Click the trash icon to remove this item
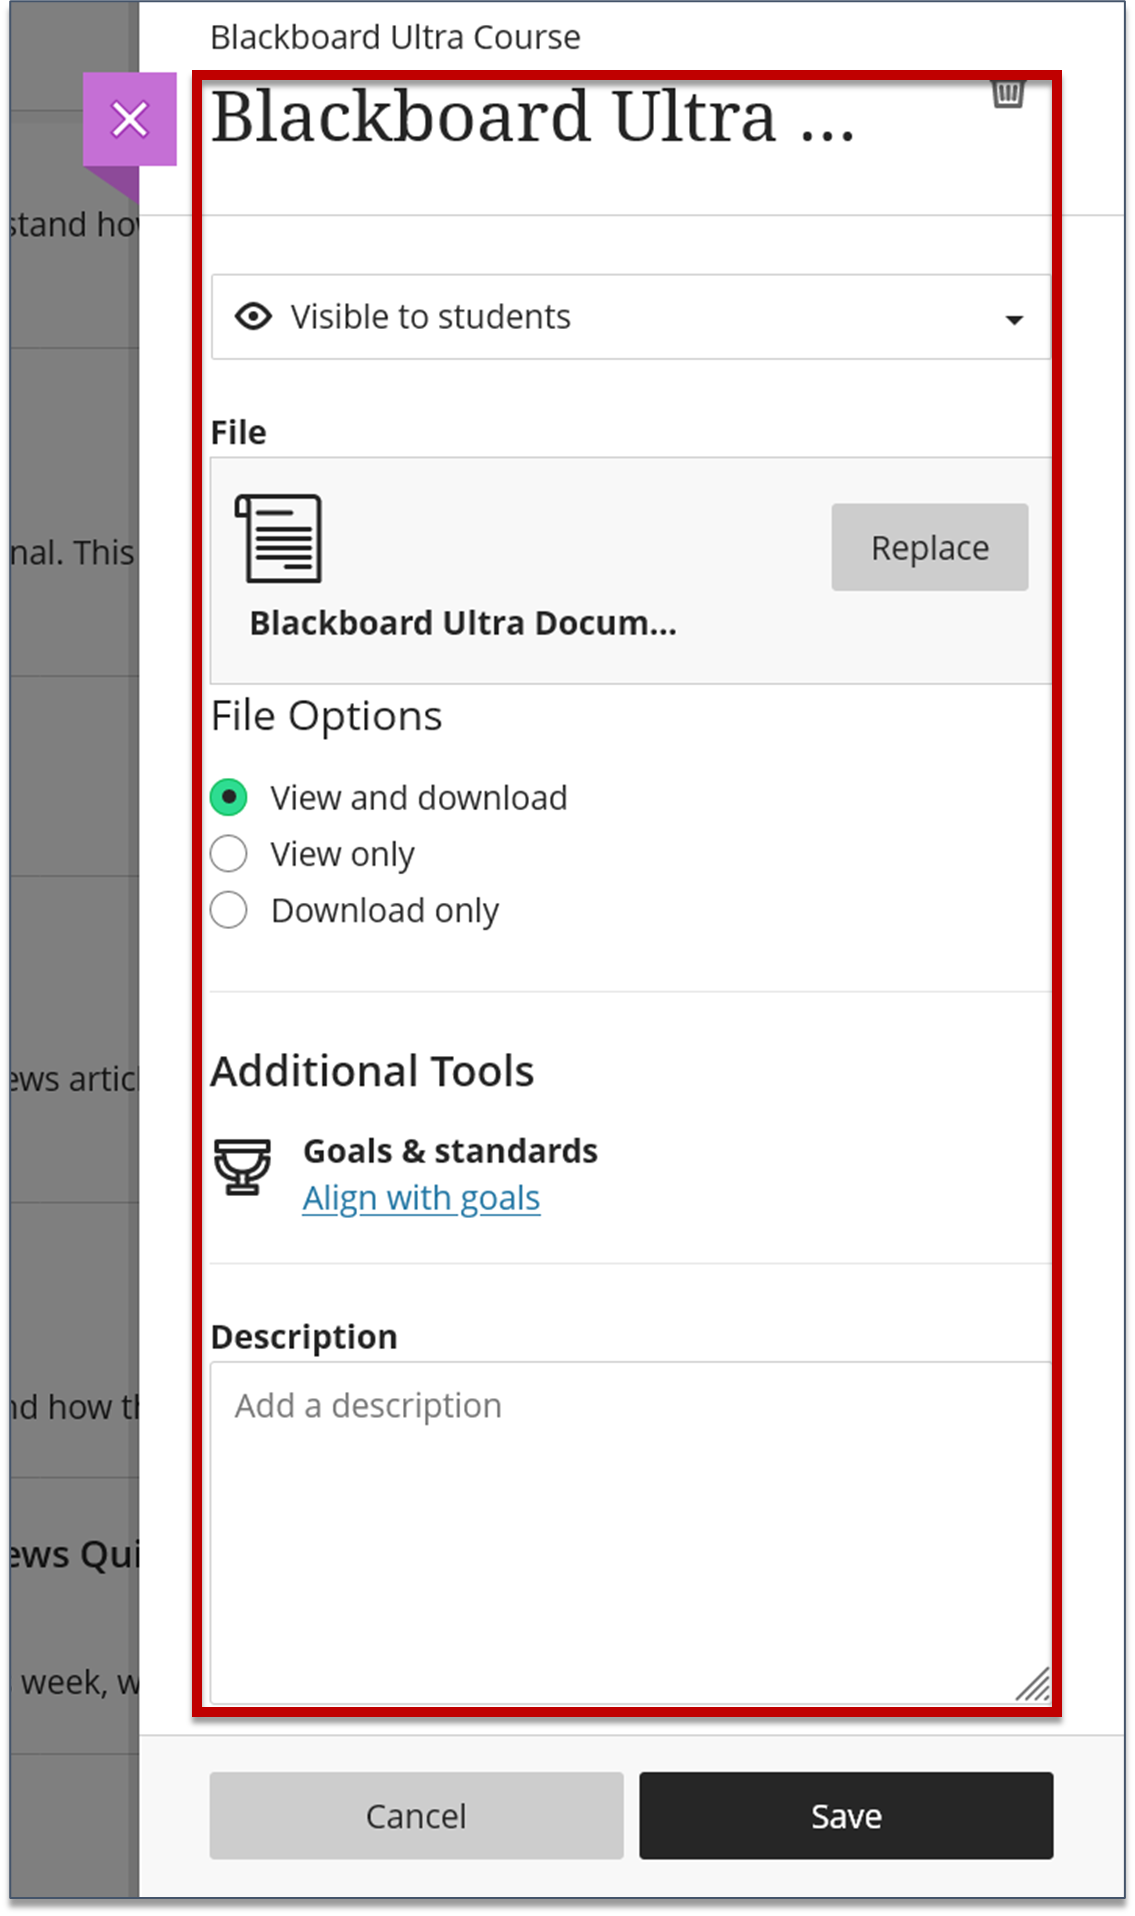The width and height of the screenshot is (1135, 1916). 1008,92
